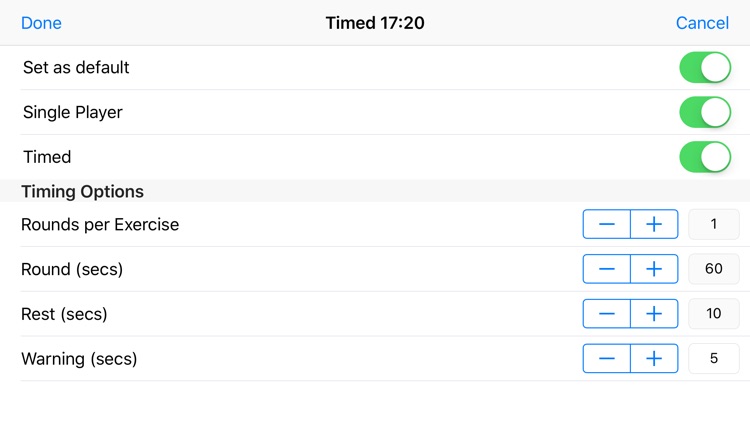Tap the Set as default label

[x=76, y=68]
